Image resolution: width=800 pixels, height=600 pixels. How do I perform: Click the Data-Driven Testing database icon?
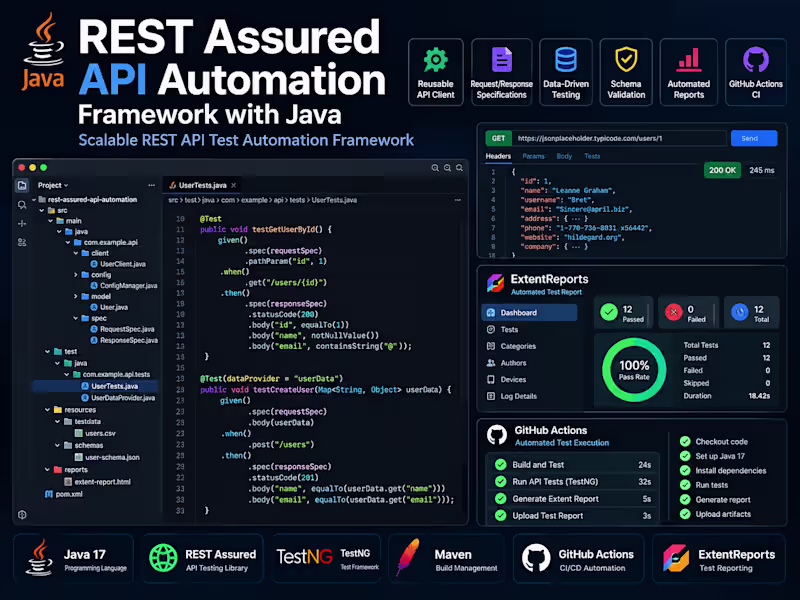point(566,60)
